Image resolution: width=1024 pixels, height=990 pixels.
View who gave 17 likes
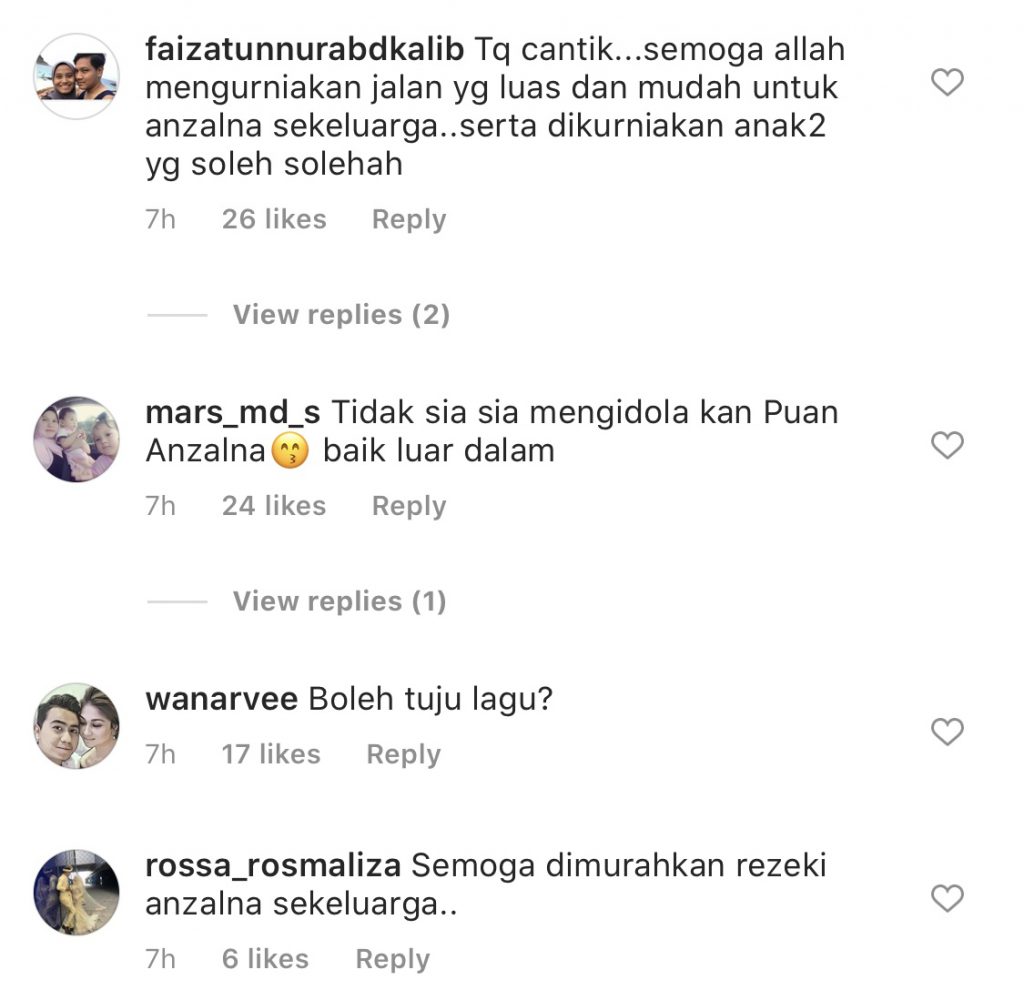(x=271, y=754)
